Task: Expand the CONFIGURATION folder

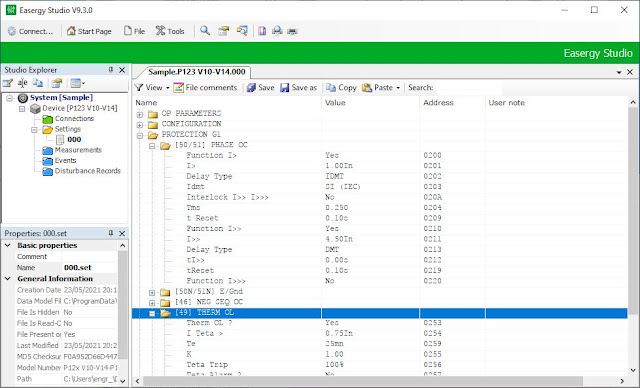Action: (x=140, y=125)
